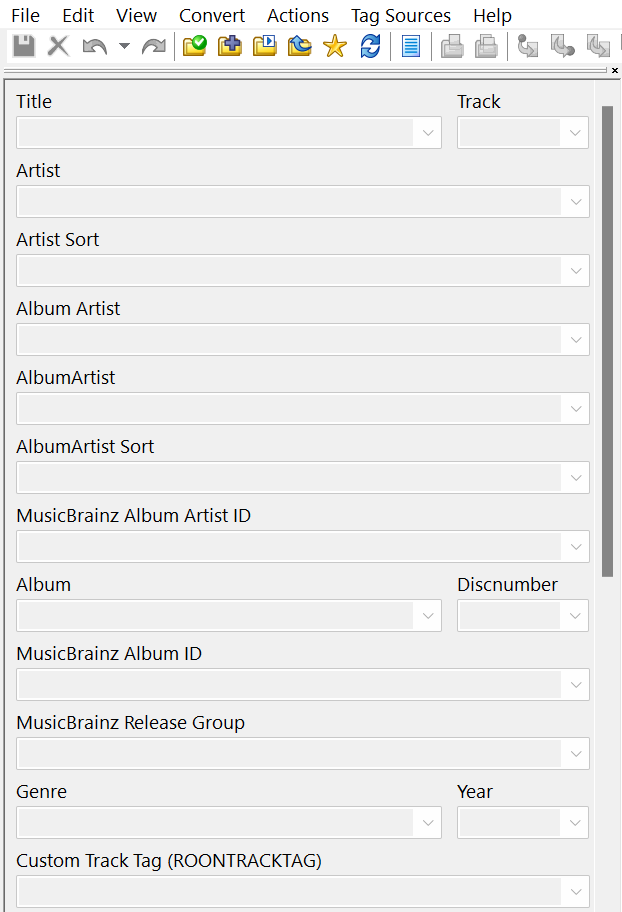The height and width of the screenshot is (912, 622).
Task: Click the Remove tag X icon
Action: [59, 46]
